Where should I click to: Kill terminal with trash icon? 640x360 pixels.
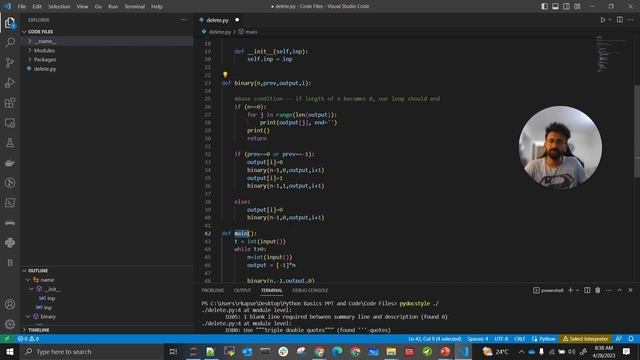click(598, 290)
